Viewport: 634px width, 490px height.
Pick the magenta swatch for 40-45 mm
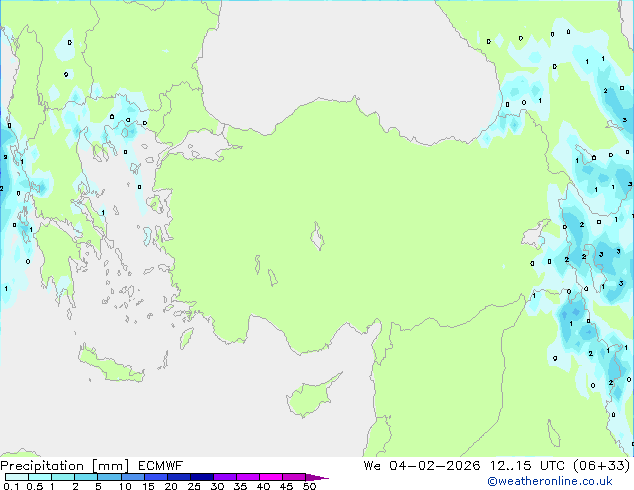click(271, 477)
